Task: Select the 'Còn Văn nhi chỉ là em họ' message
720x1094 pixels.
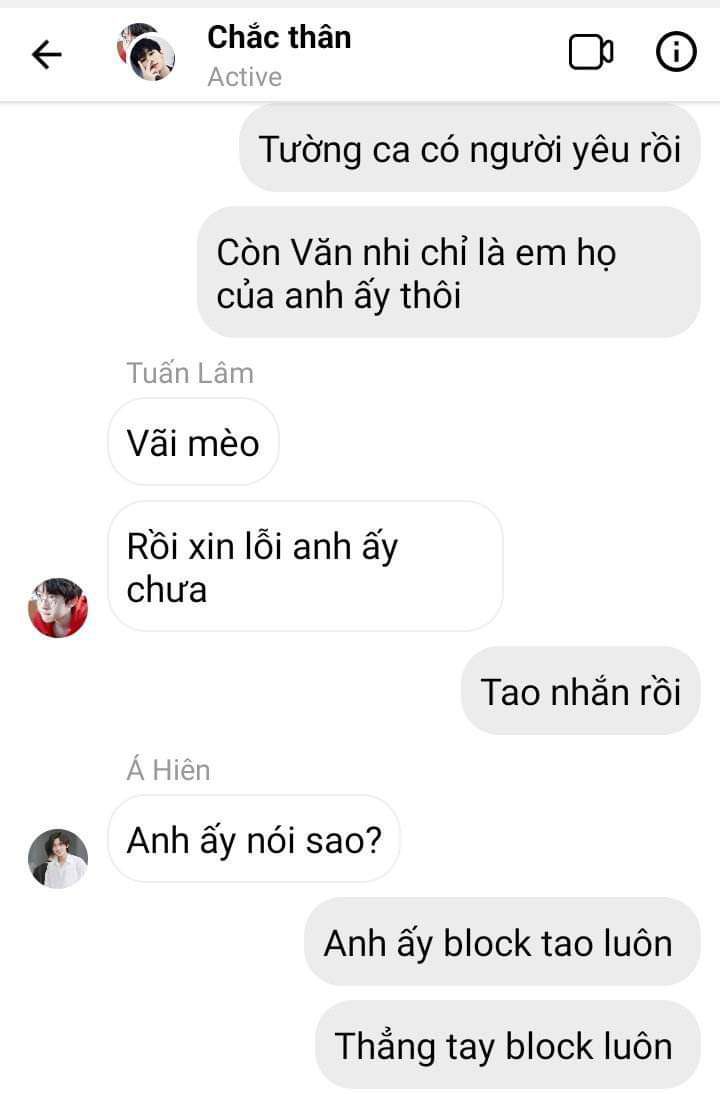Action: coord(449,273)
